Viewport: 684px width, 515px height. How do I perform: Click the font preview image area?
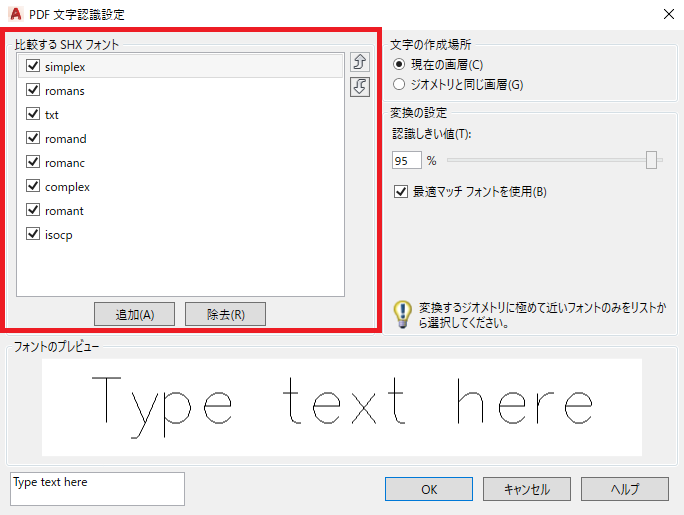[x=342, y=407]
